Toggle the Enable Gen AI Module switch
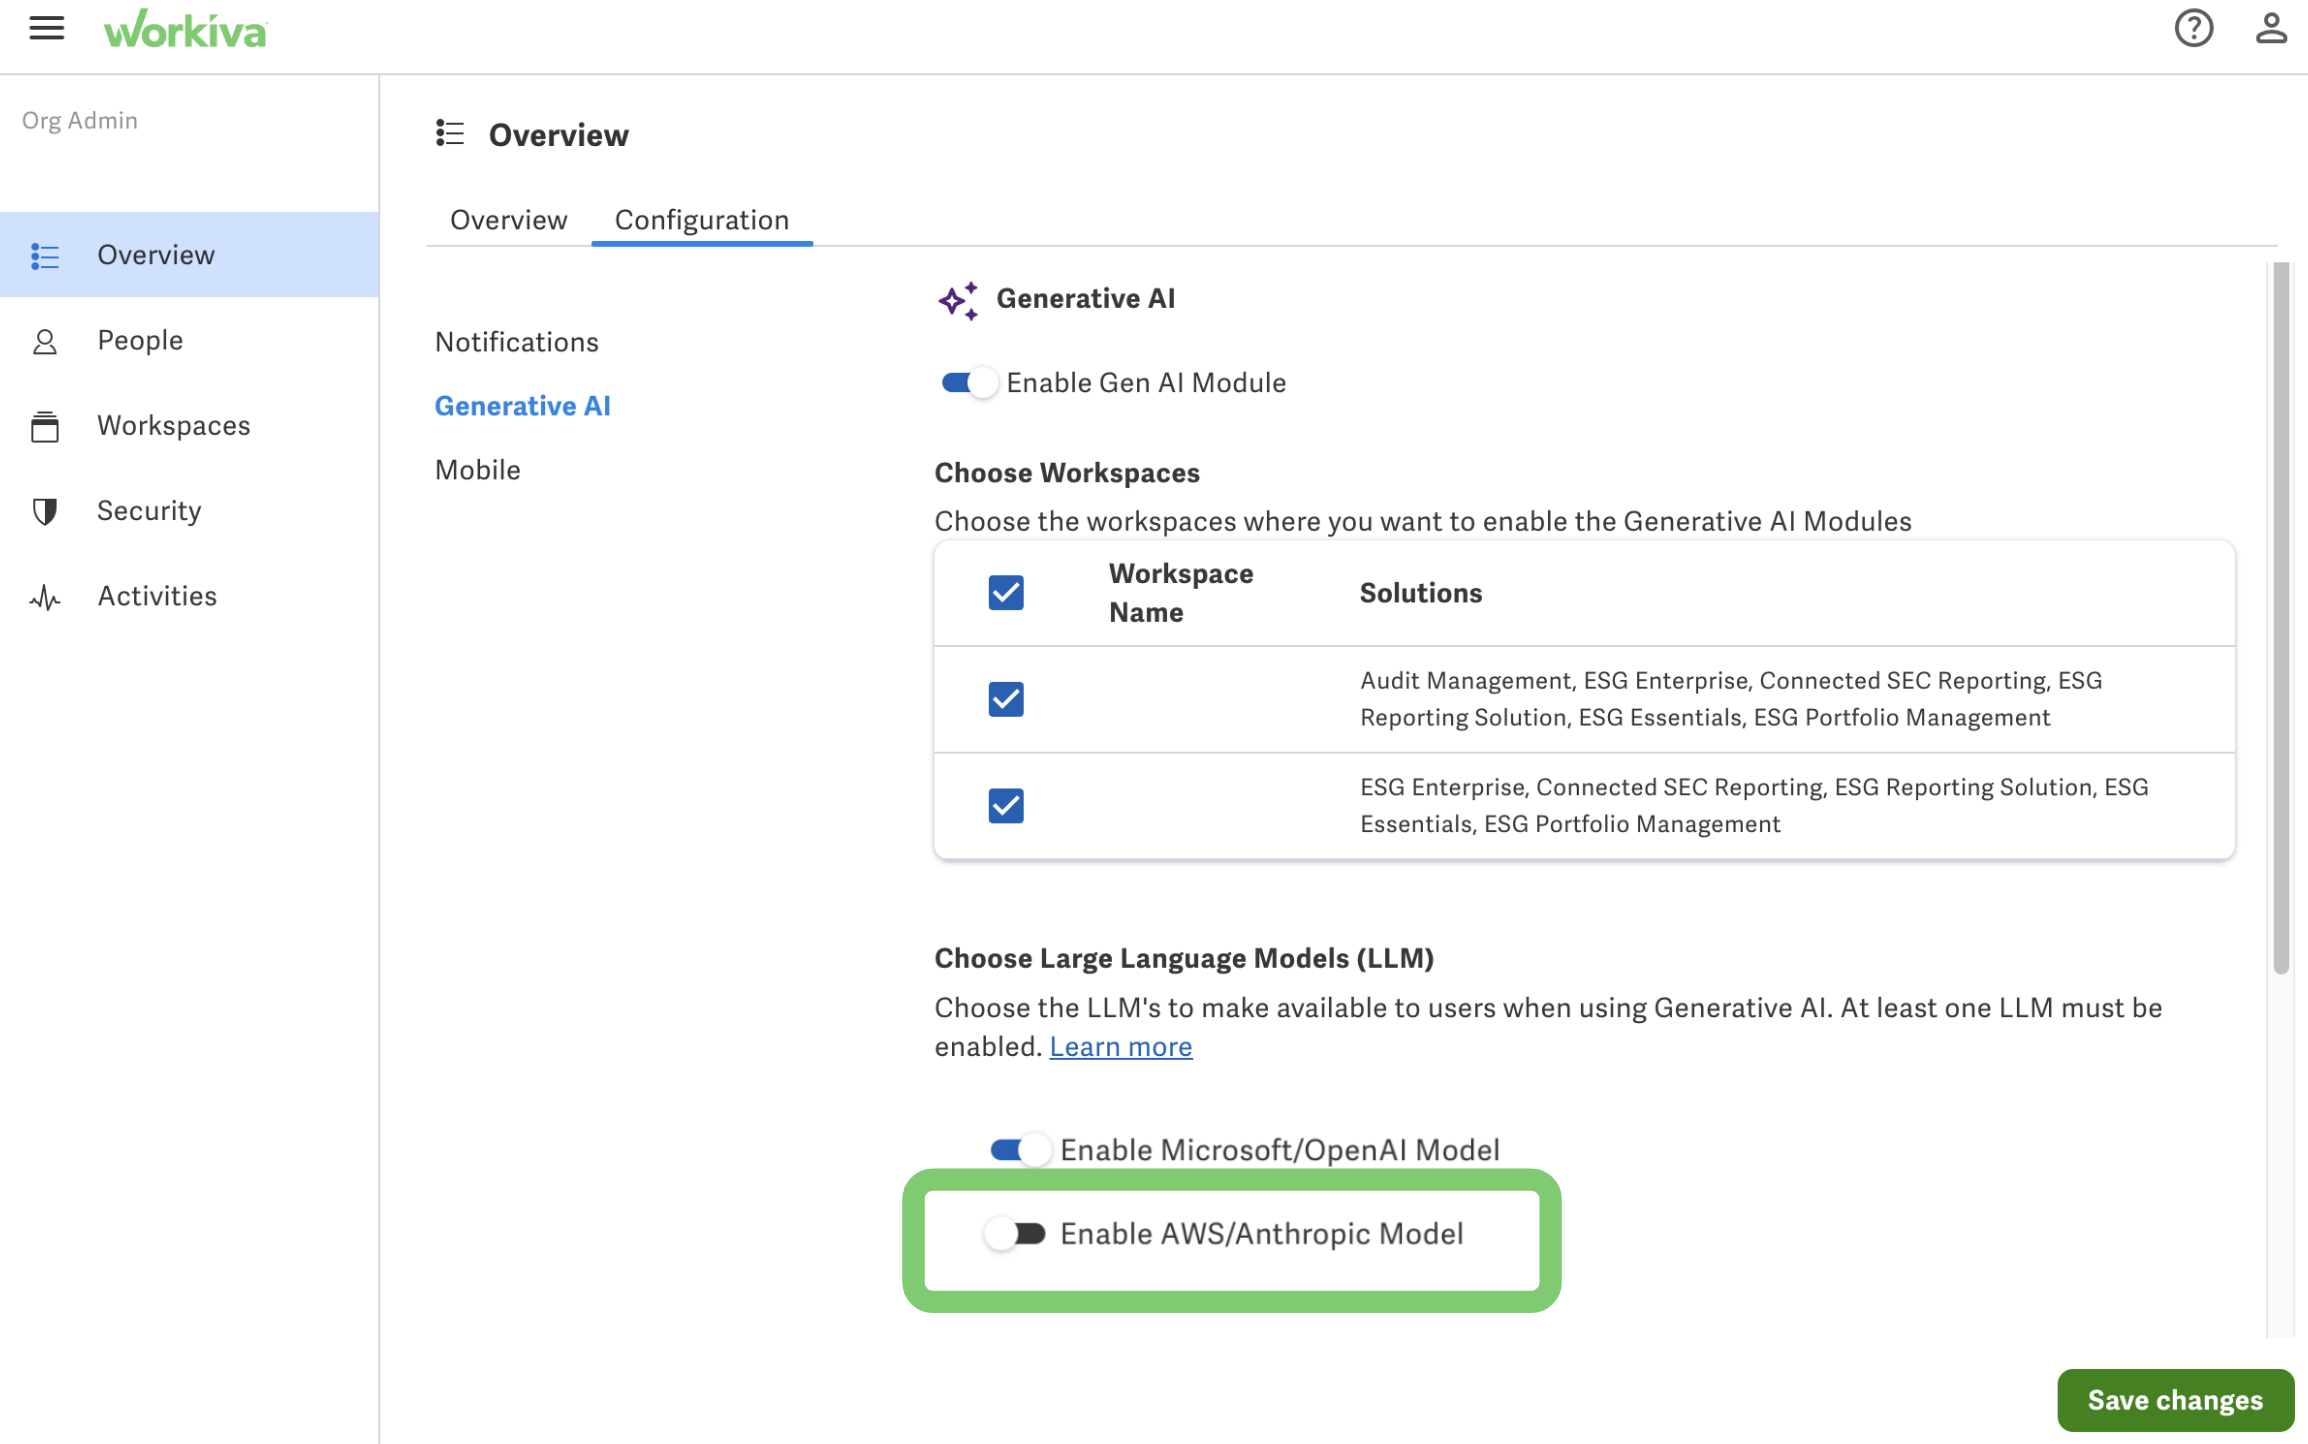This screenshot has height=1444, width=2308. [x=969, y=383]
